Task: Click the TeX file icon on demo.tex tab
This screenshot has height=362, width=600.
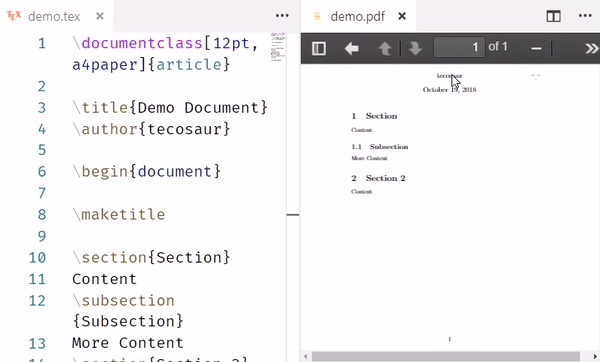Action: coord(14,15)
